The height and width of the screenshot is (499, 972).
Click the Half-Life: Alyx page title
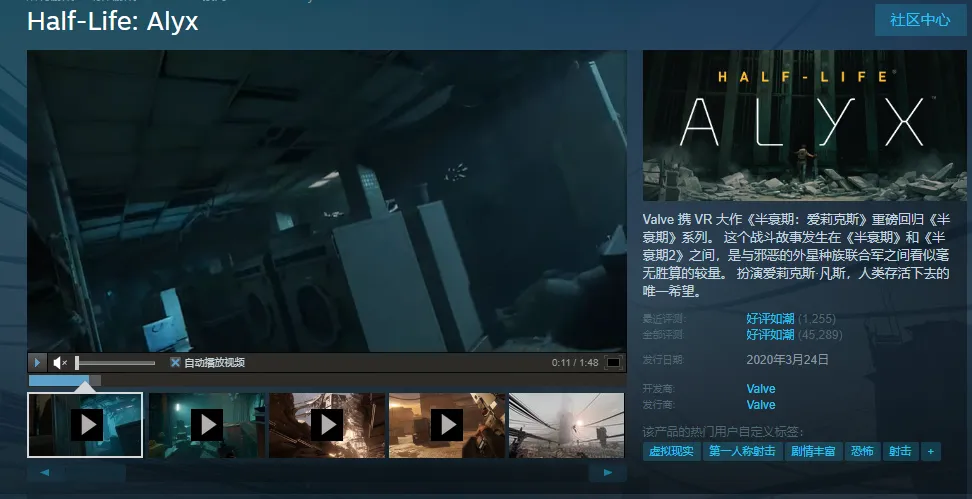(x=113, y=22)
